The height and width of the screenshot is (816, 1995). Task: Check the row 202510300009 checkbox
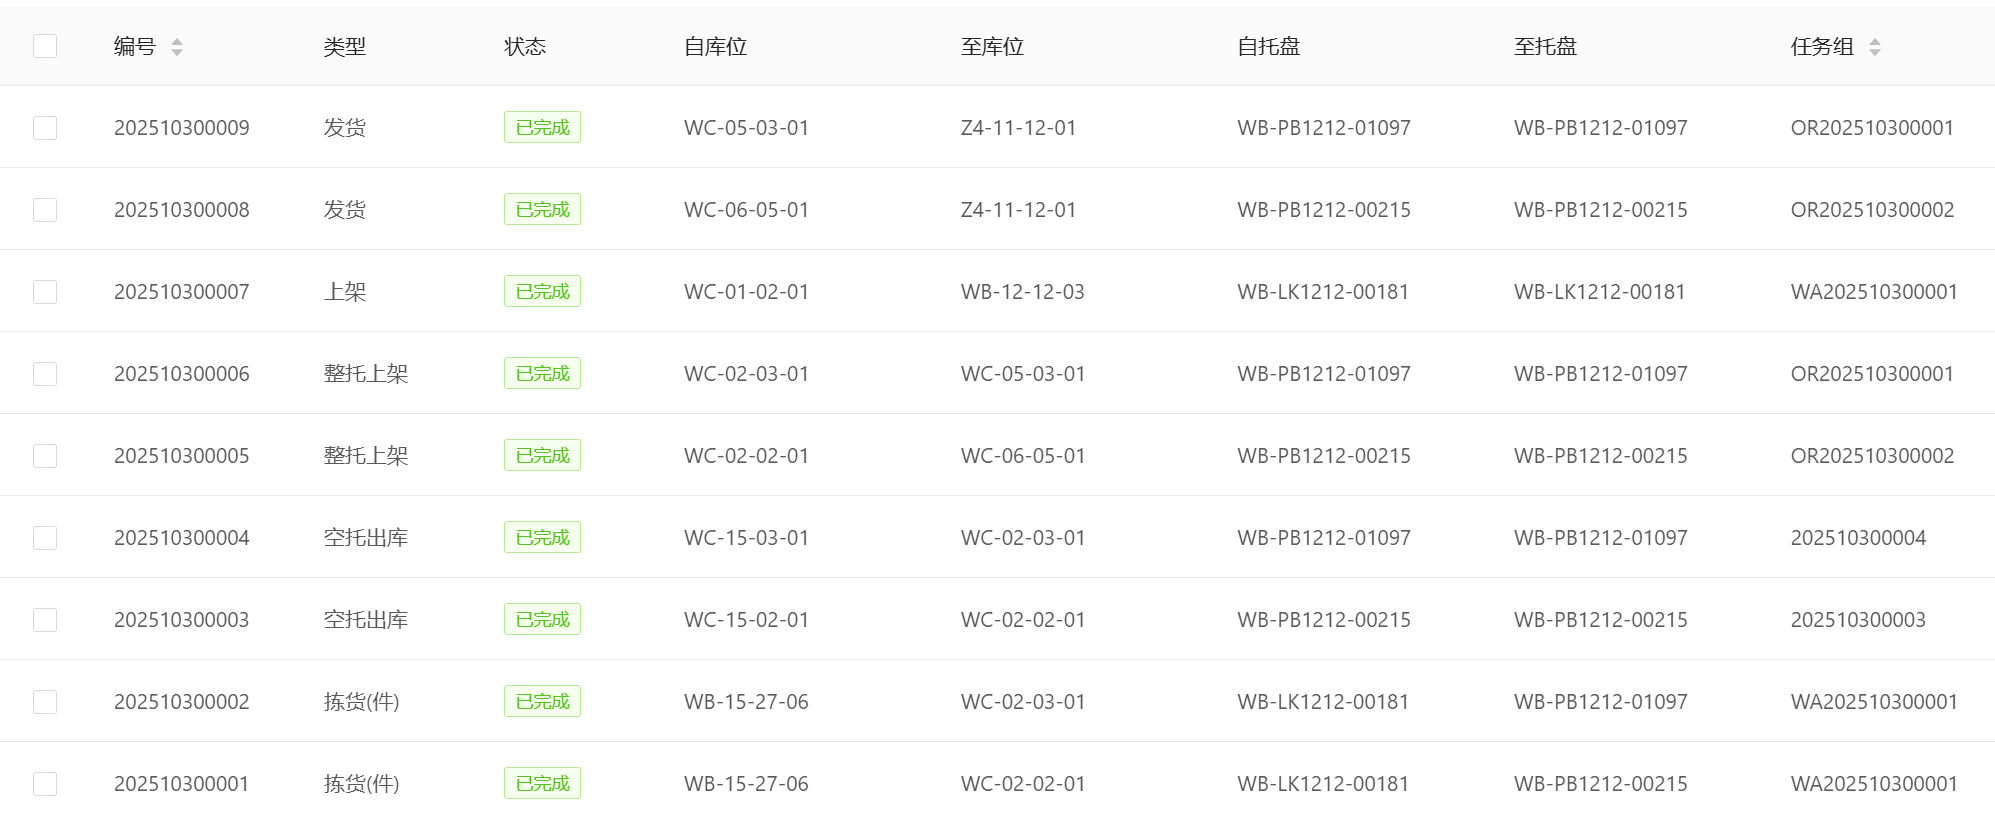(x=45, y=128)
